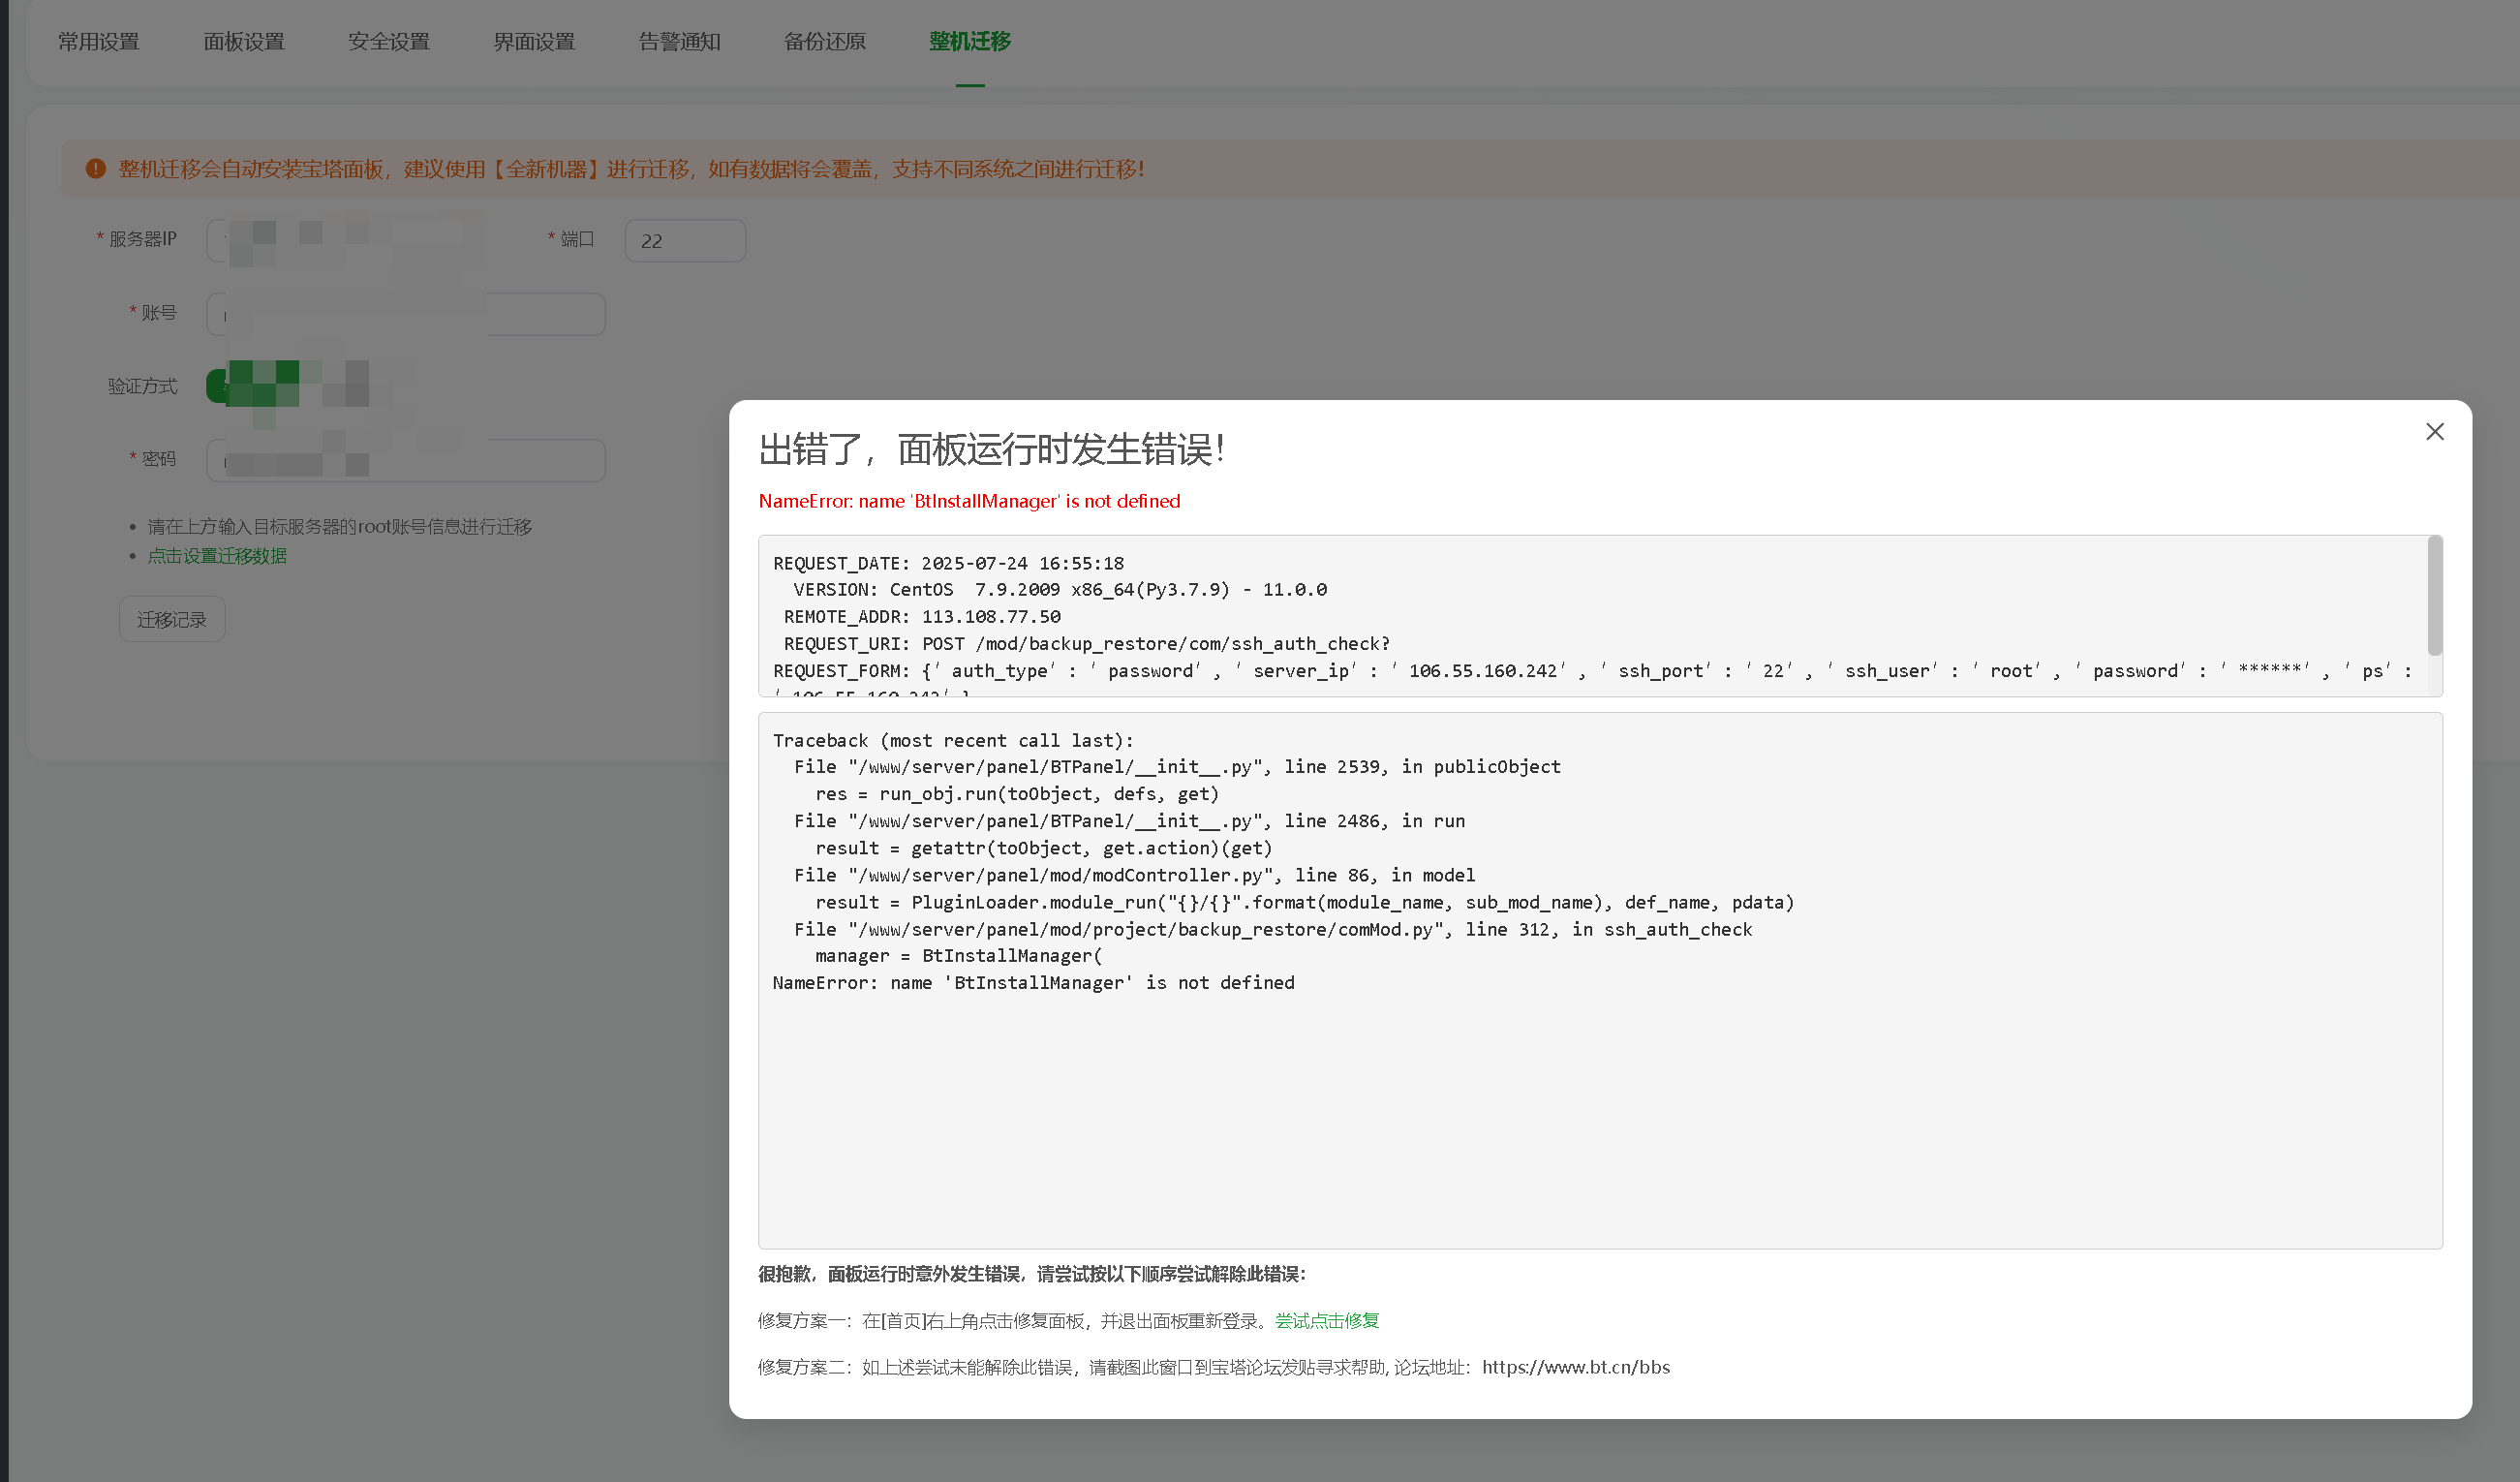Focus the 端口 field showing 22
The height and width of the screenshot is (1482, 2520).
click(685, 240)
